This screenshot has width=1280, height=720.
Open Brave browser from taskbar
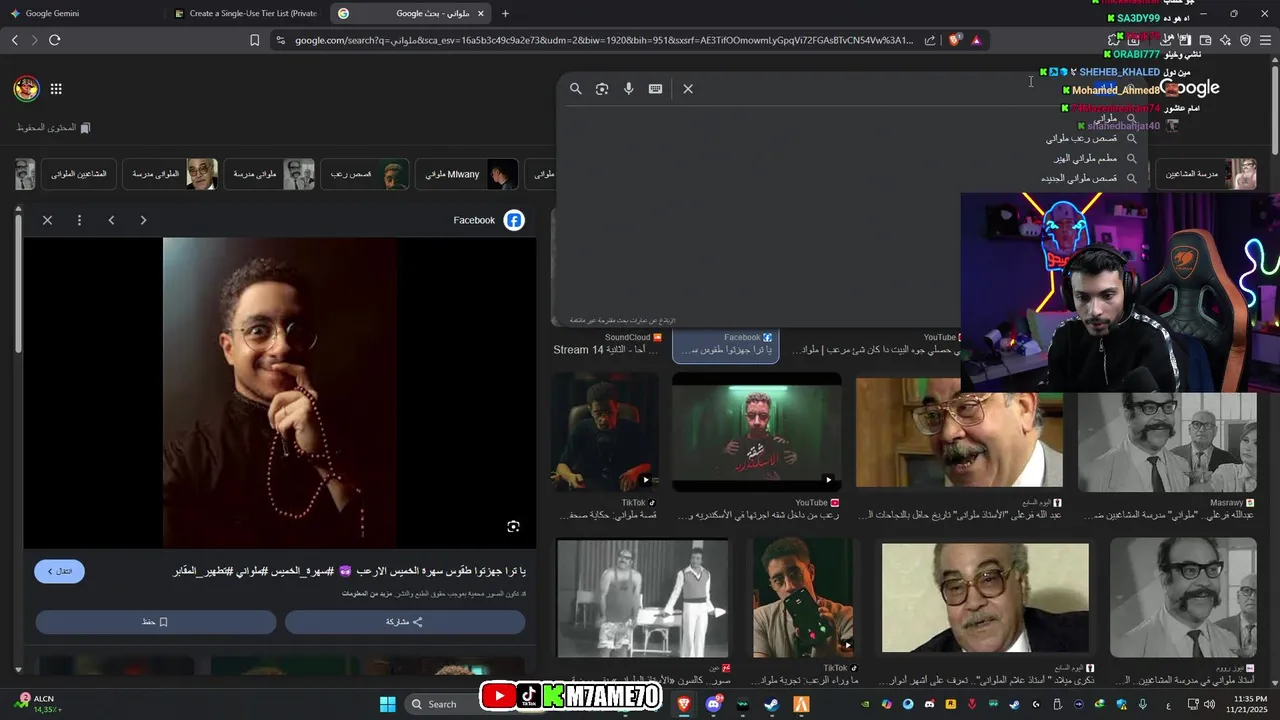(684, 704)
